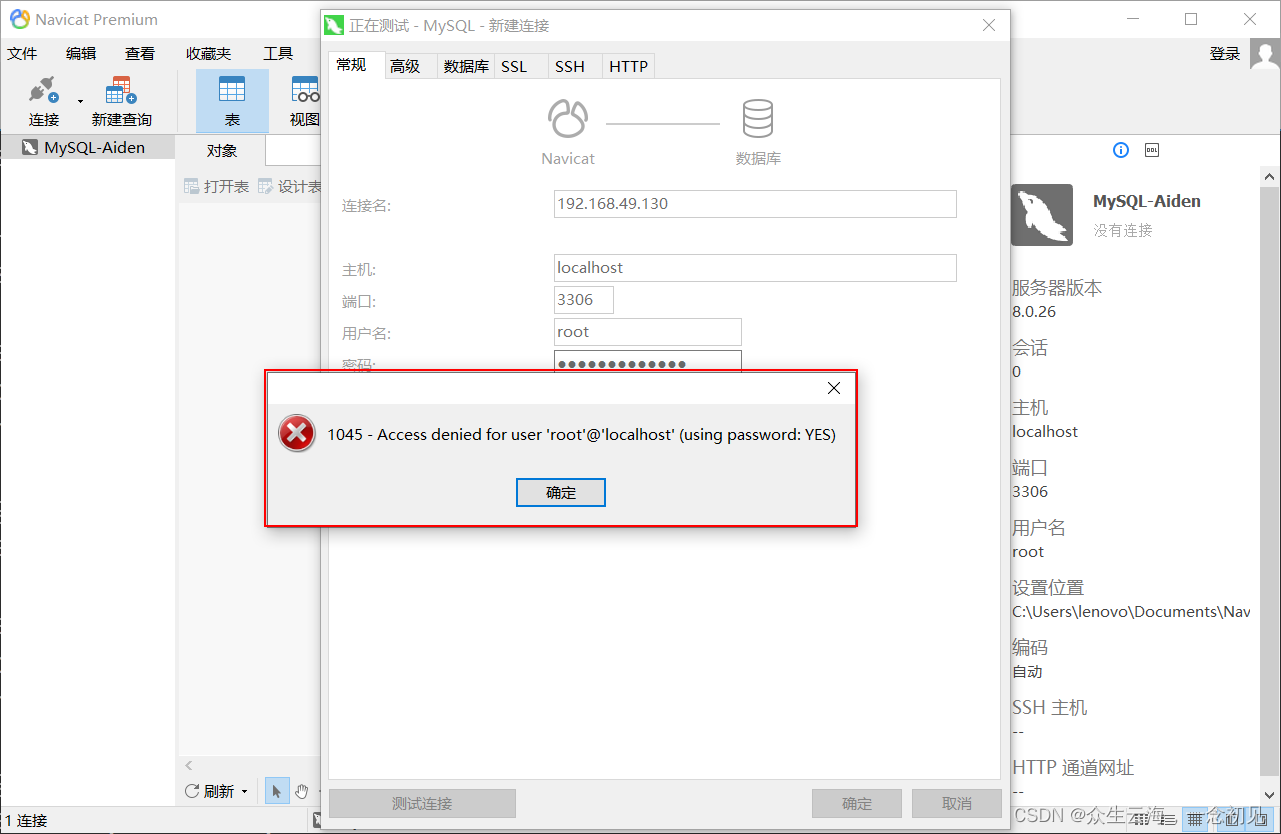Click '1 连接' in the status bar
The width and height of the screenshot is (1281, 834).
pos(25,821)
